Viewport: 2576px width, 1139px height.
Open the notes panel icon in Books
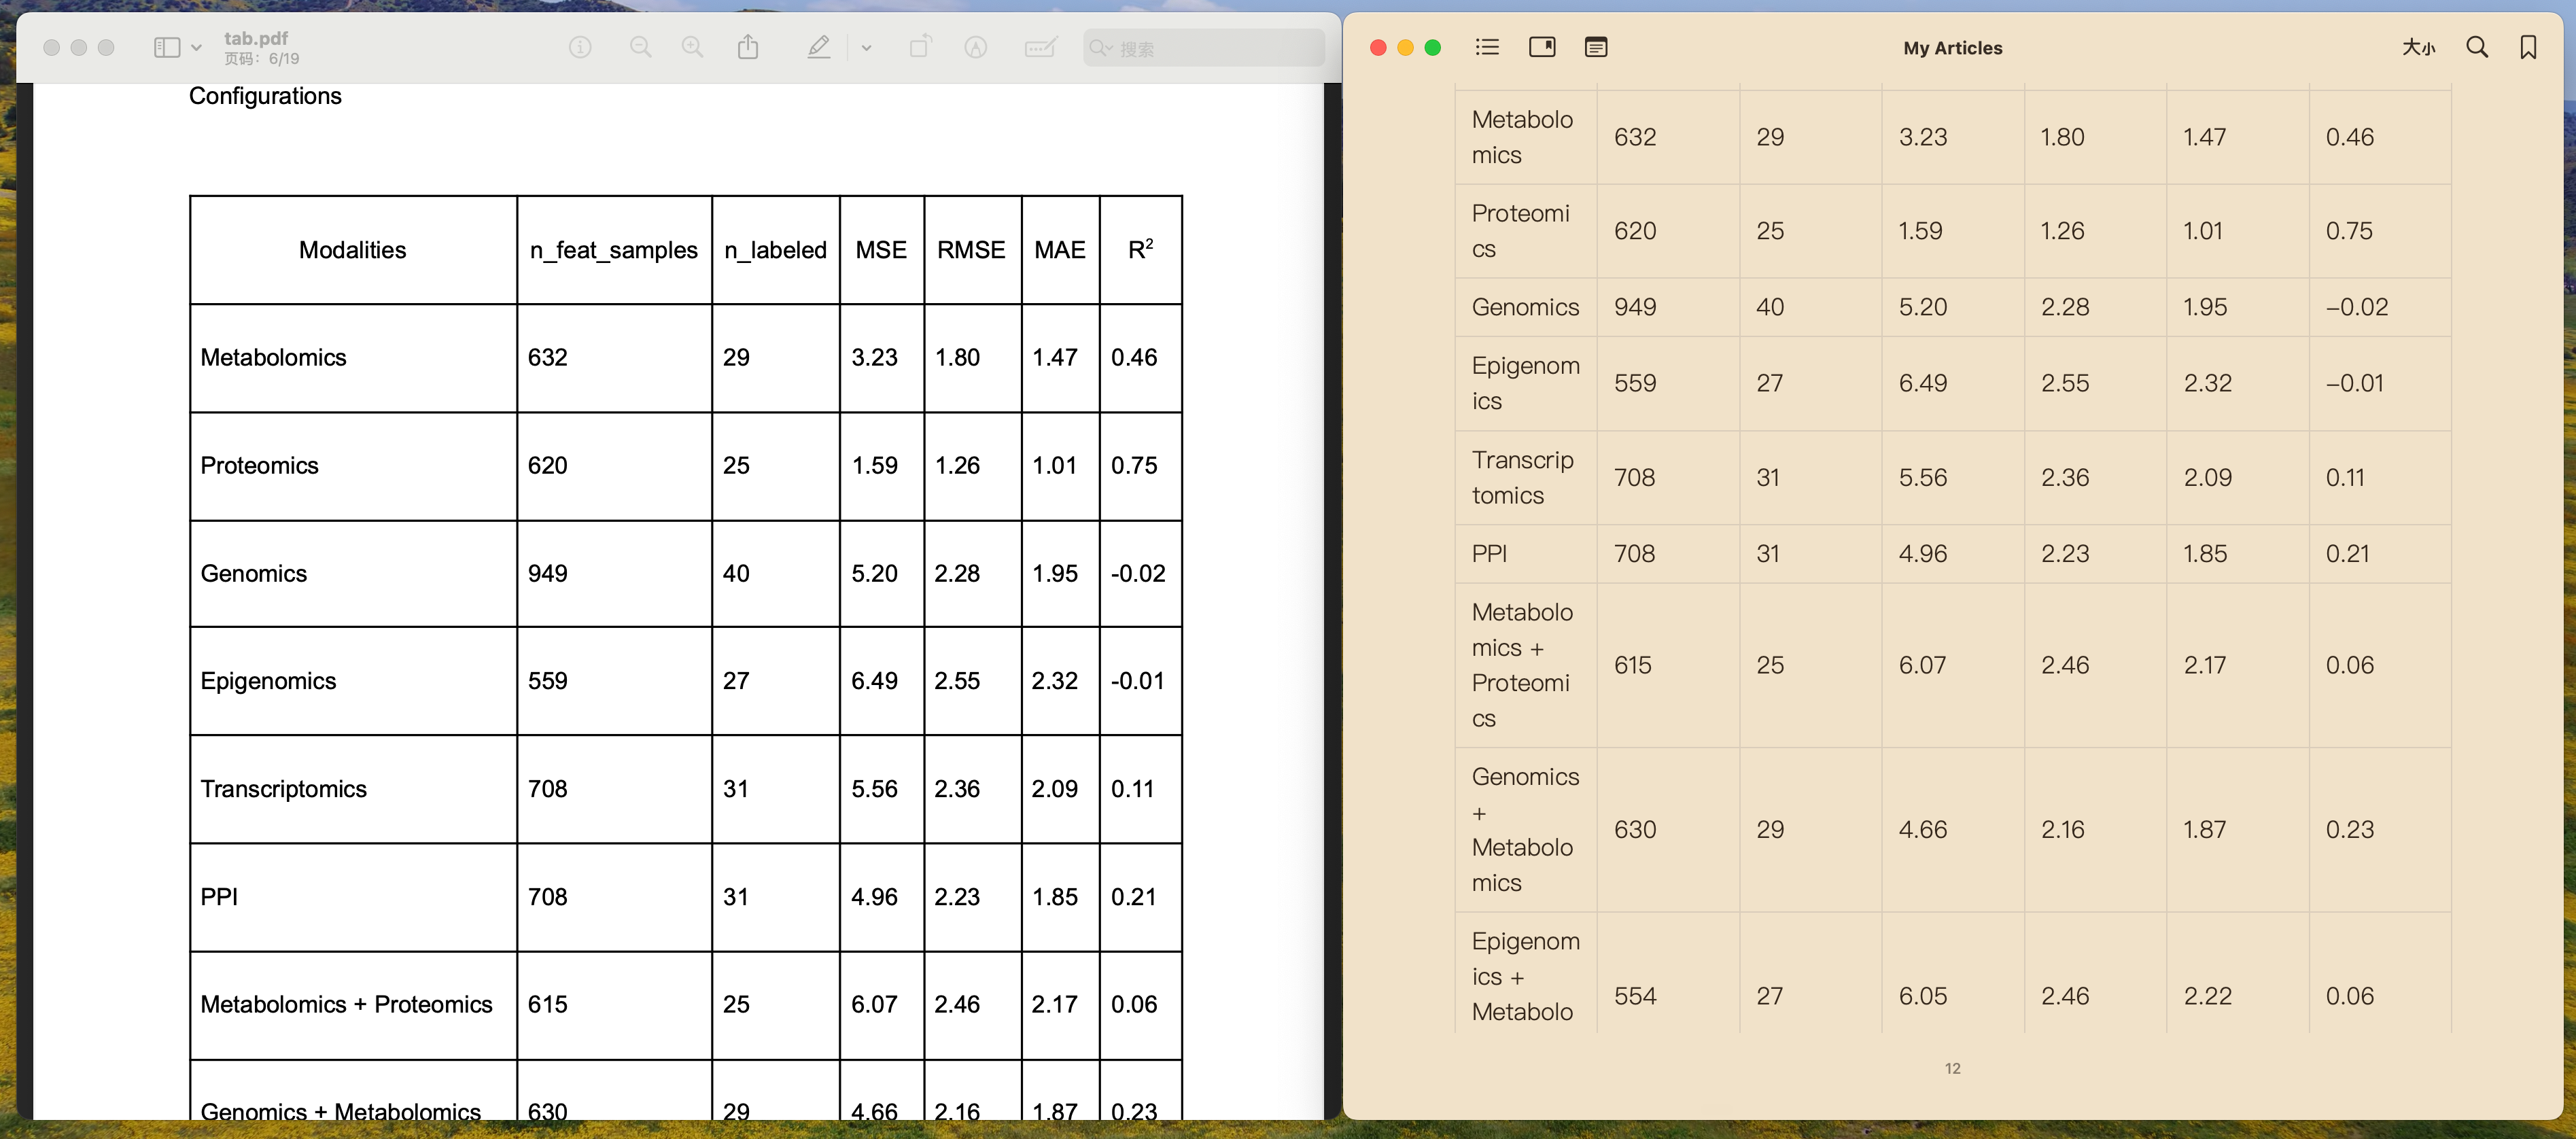(1595, 47)
